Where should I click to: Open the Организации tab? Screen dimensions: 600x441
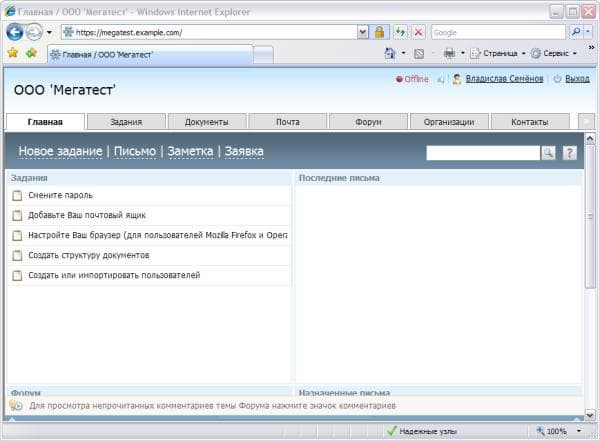tap(449, 122)
